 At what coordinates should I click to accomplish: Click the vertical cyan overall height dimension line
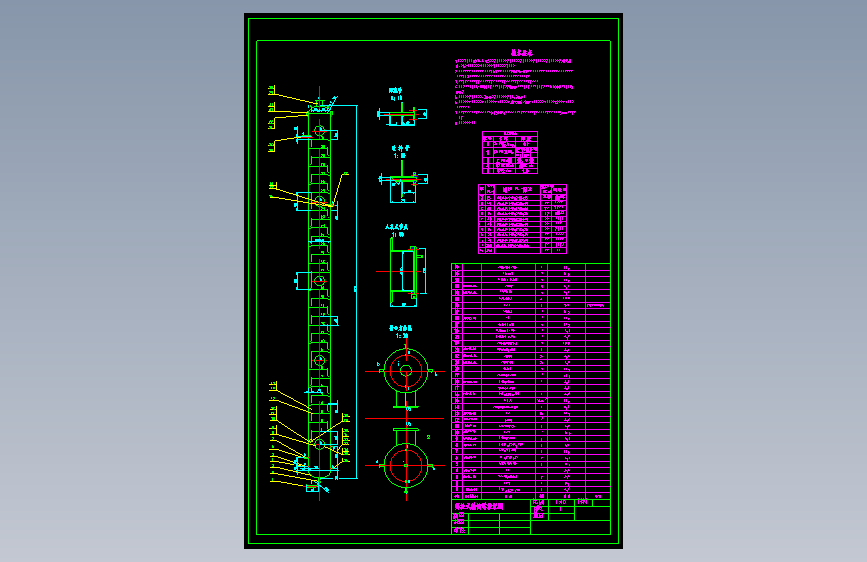click(357, 292)
